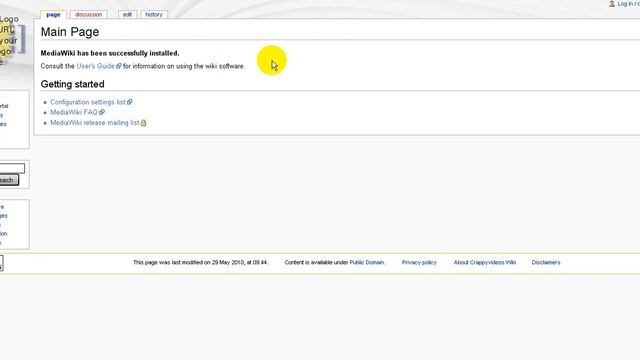640x360 pixels.
Task: Click external-link icon after MediaWiki FAQ
Action: (x=102, y=112)
